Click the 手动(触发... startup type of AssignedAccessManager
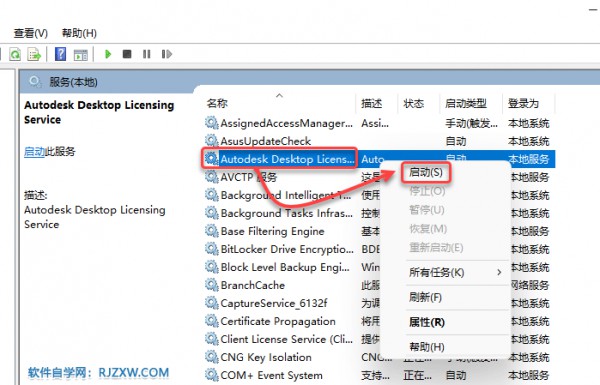Viewport: 600px width, 385px height. [471, 123]
